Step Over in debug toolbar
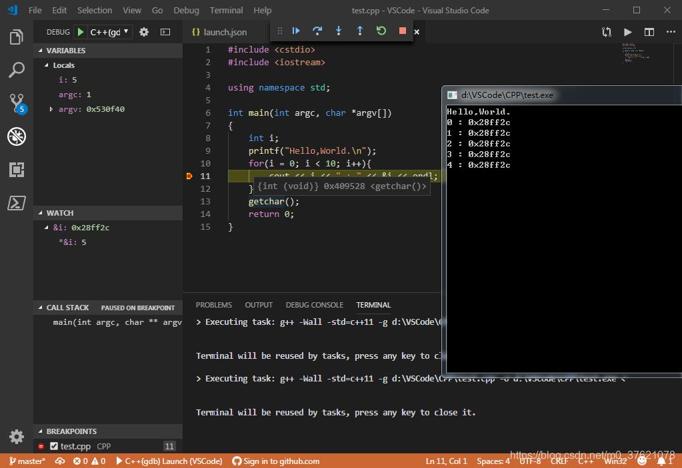 tap(317, 31)
